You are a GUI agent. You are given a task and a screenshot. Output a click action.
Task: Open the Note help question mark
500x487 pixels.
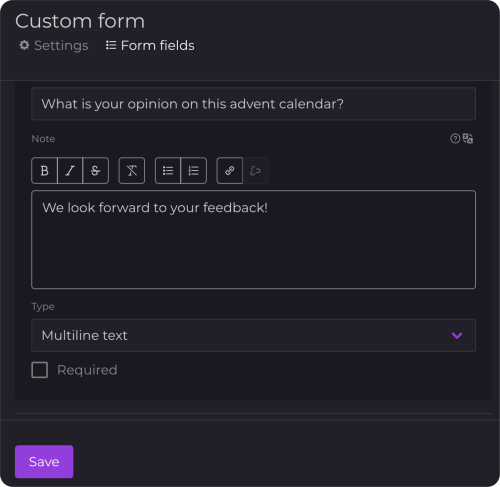(455, 138)
